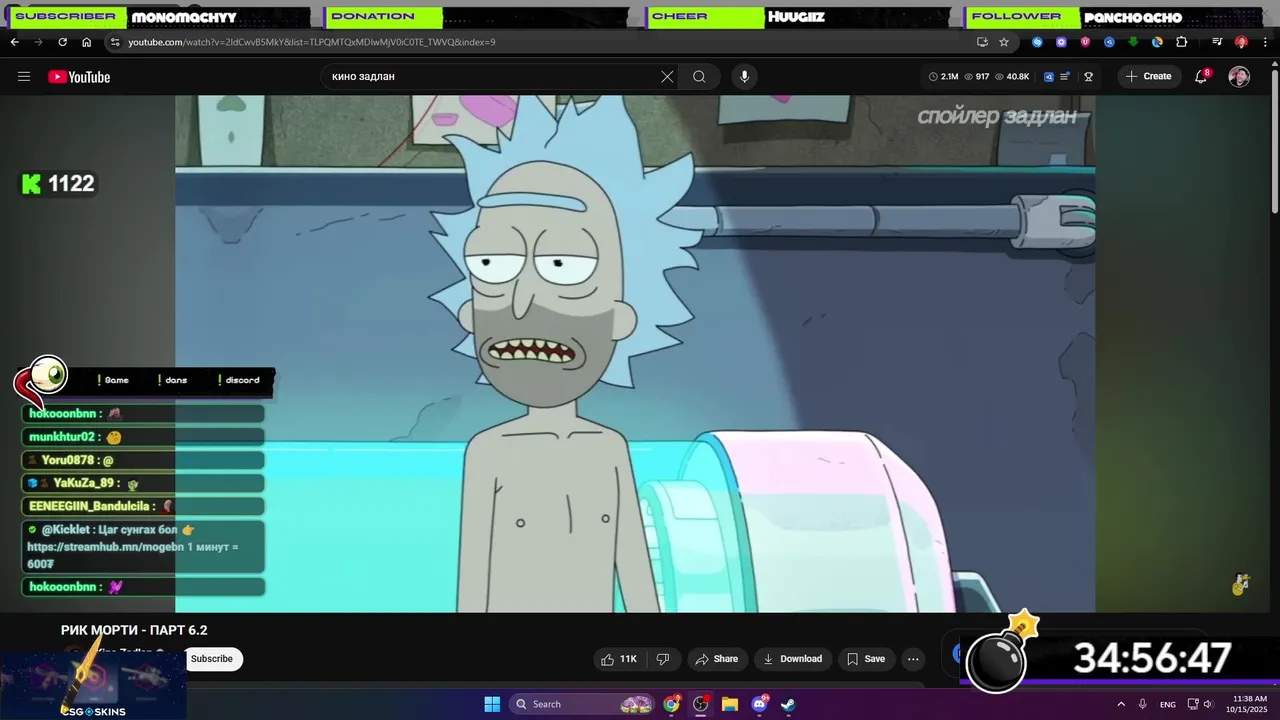This screenshot has height=720, width=1280.
Task: Go back in the browser
Action: coord(14,42)
